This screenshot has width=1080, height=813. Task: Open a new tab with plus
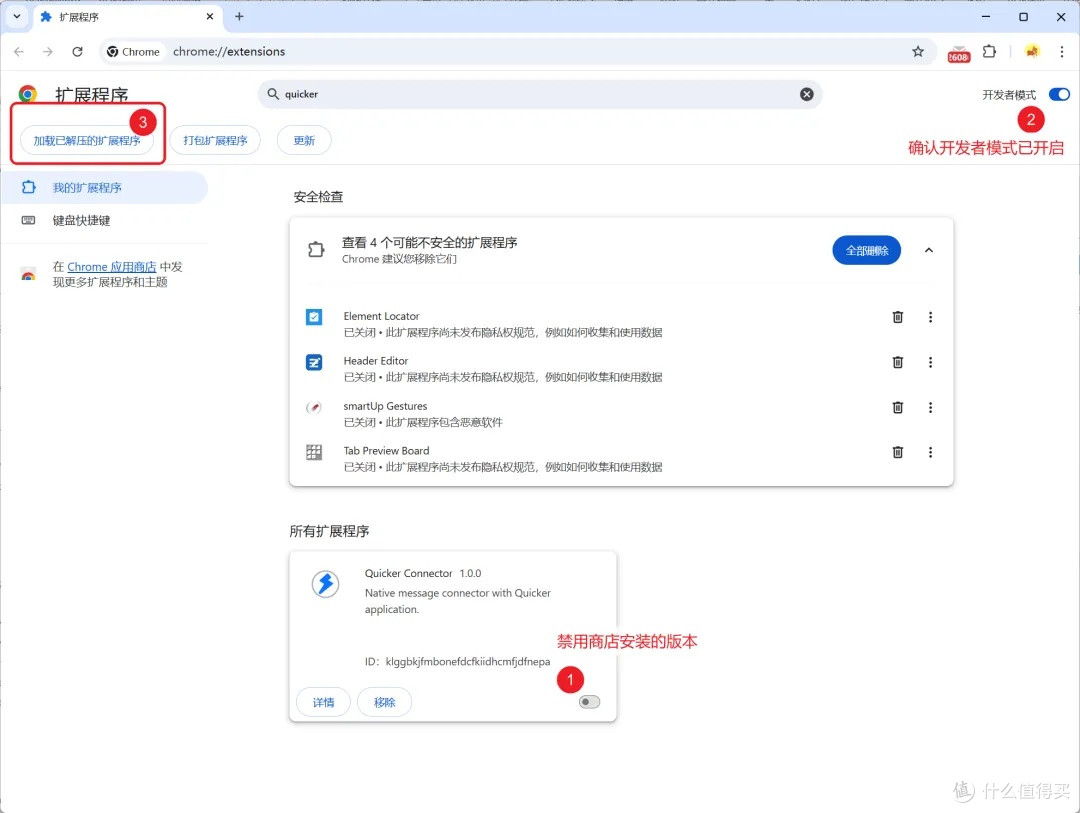(239, 17)
